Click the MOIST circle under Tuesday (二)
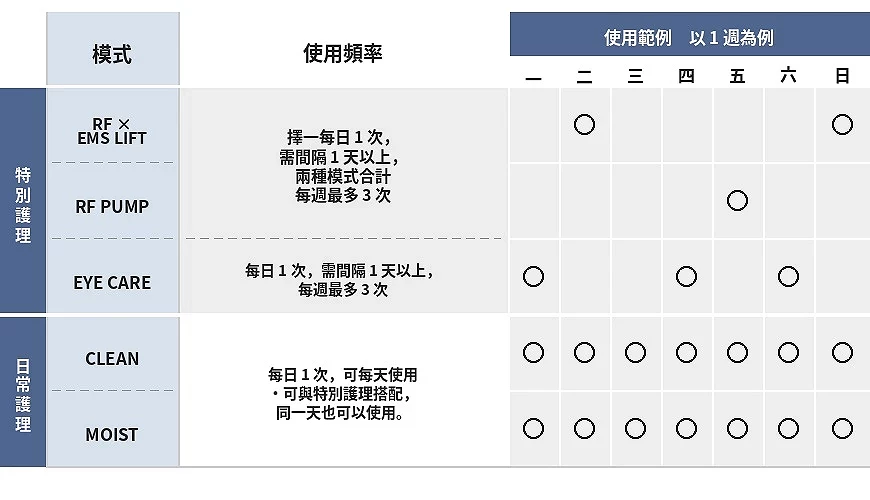 tap(584, 428)
